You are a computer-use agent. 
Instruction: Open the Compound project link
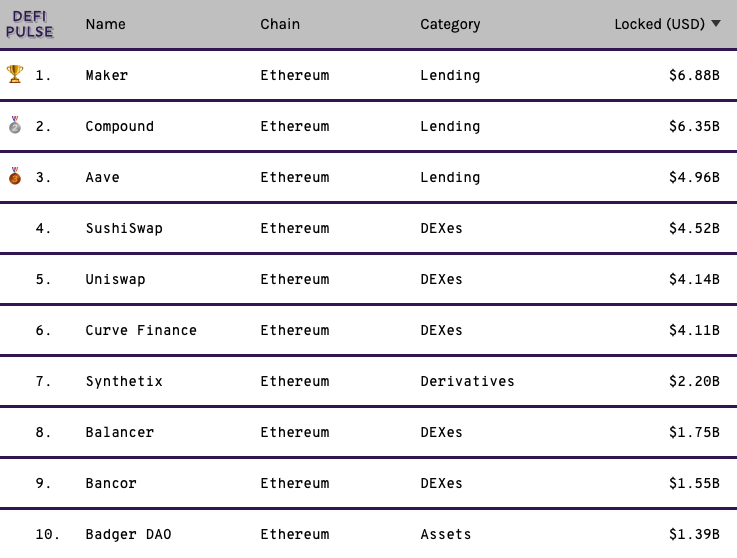[x=119, y=126]
